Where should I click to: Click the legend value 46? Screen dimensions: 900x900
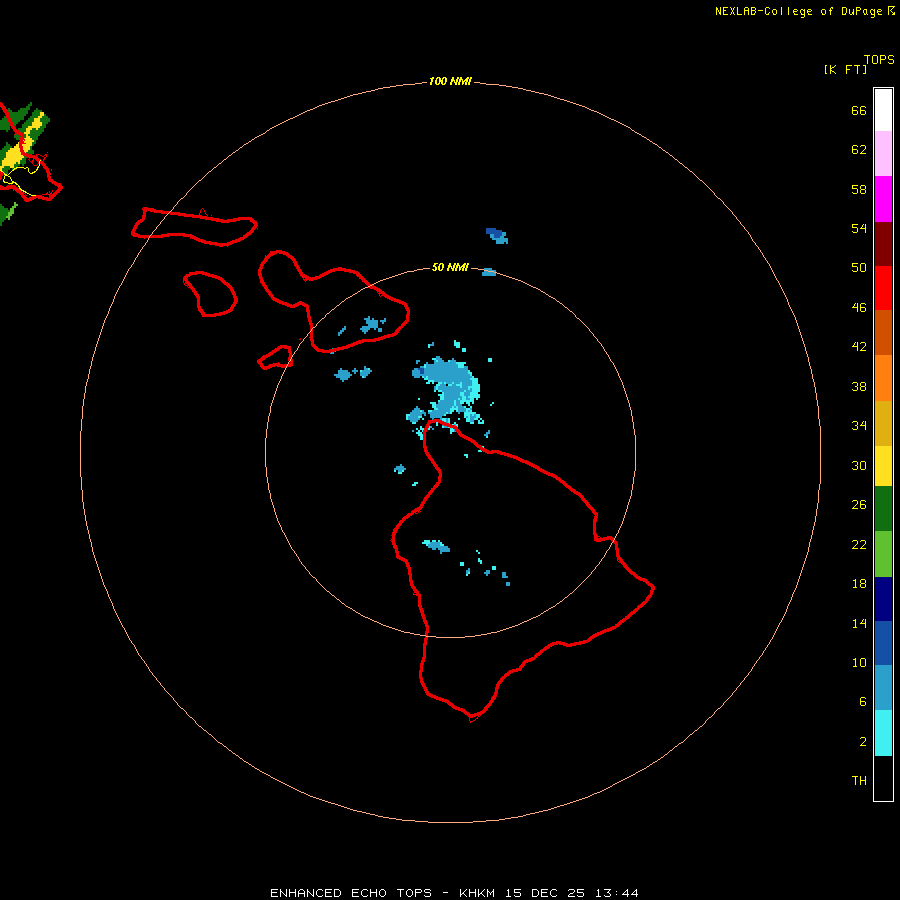pyautogui.click(x=859, y=308)
